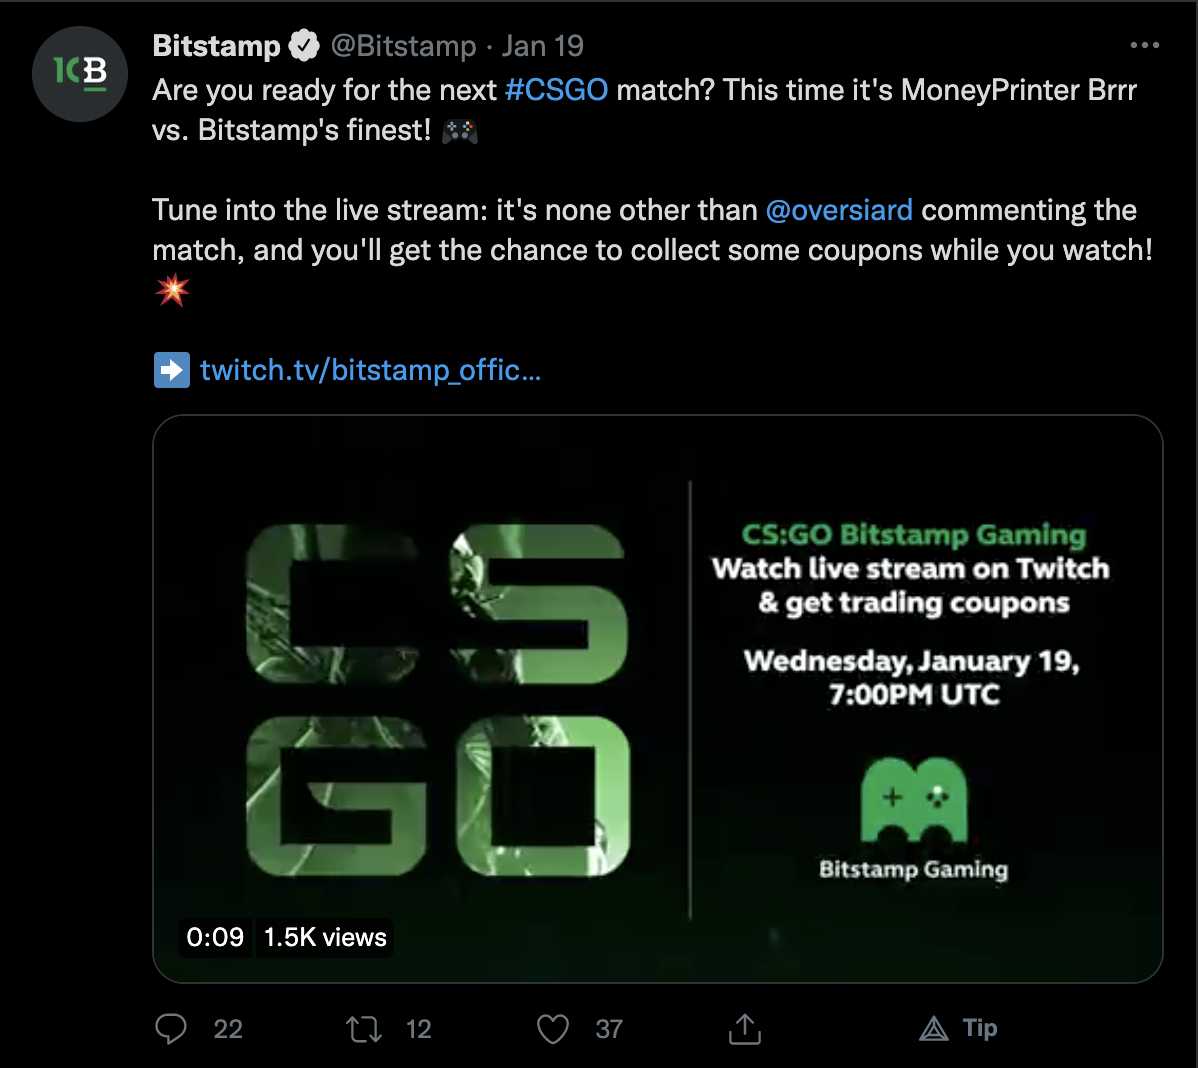Click the Bitstamp display name
Image resolution: width=1198 pixels, height=1068 pixels.
click(x=216, y=46)
